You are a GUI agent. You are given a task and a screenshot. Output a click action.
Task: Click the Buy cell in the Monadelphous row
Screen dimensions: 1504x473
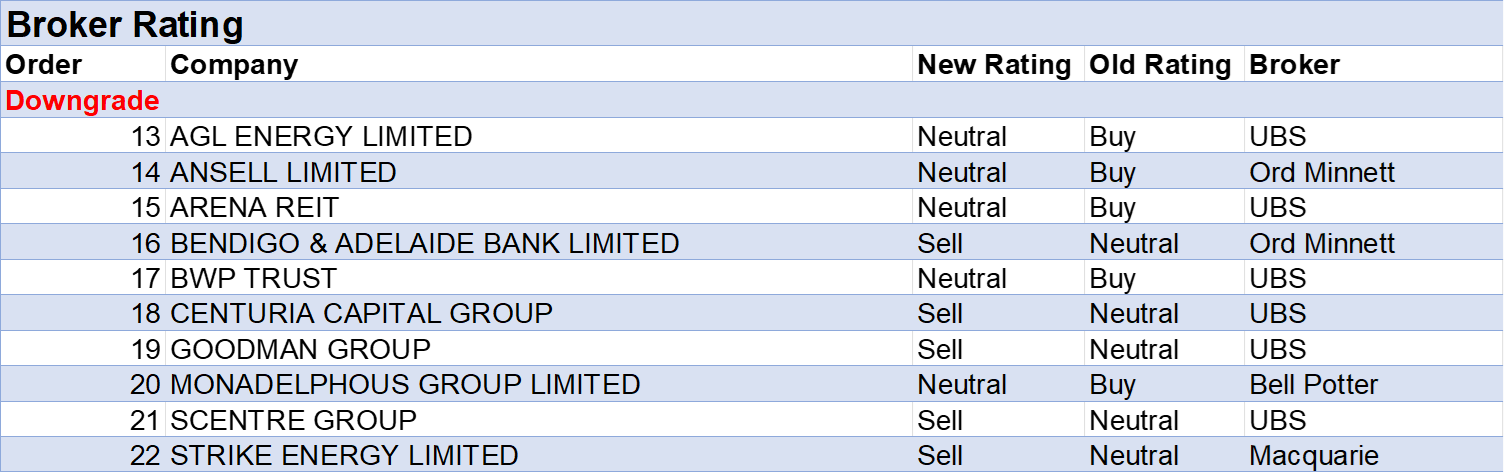click(x=1113, y=385)
